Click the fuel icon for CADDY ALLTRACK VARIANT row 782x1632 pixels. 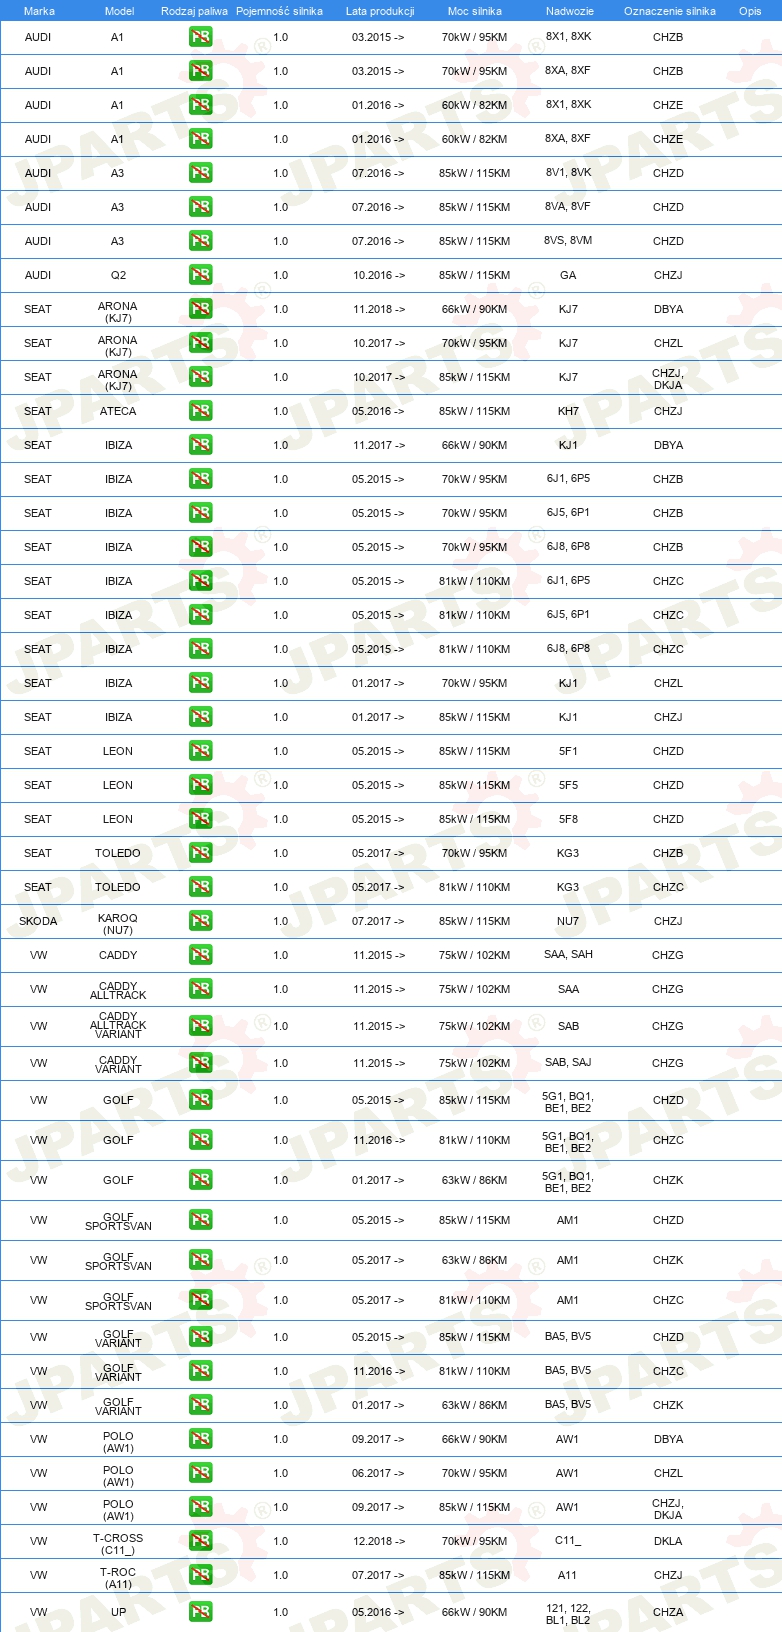pyautogui.click(x=200, y=1026)
